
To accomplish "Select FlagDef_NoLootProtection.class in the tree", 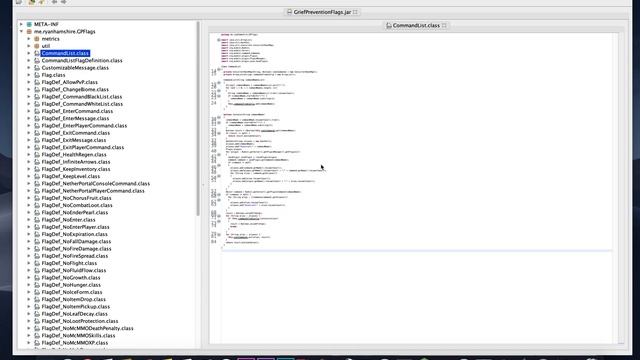I will tap(80, 321).
